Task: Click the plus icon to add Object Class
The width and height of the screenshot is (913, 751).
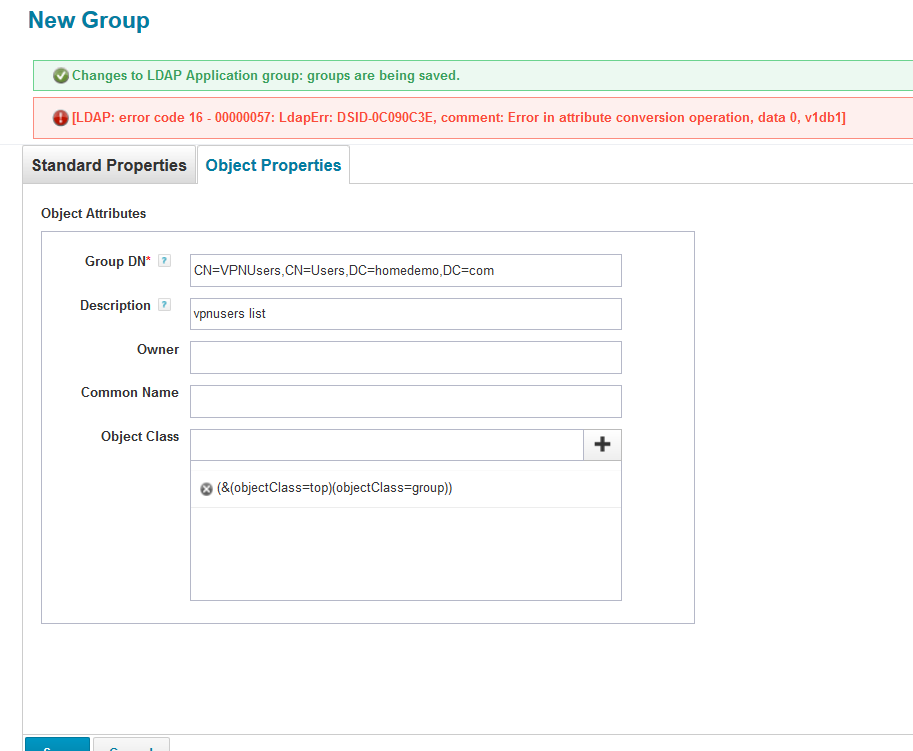Action: tap(602, 445)
